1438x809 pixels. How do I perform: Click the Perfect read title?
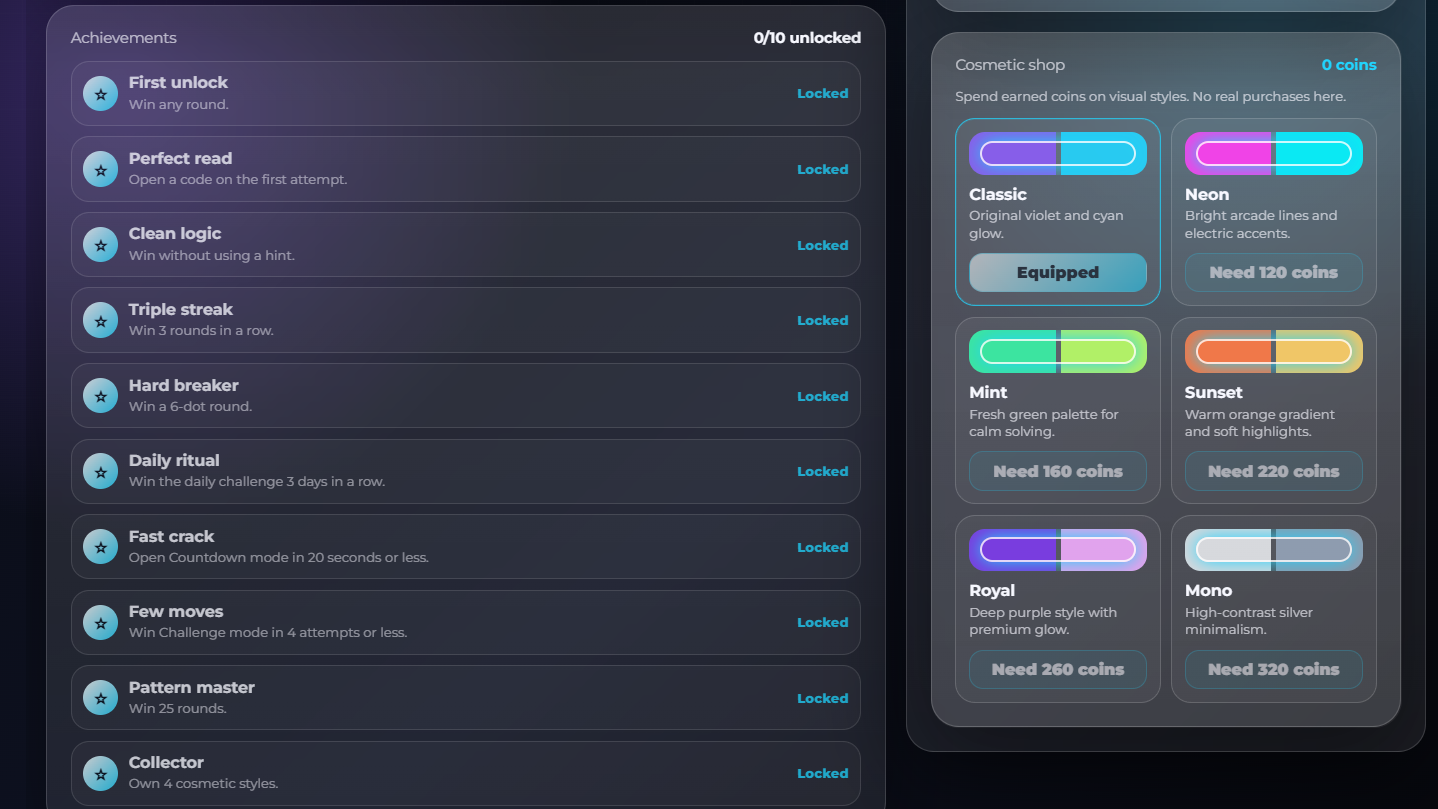[180, 159]
